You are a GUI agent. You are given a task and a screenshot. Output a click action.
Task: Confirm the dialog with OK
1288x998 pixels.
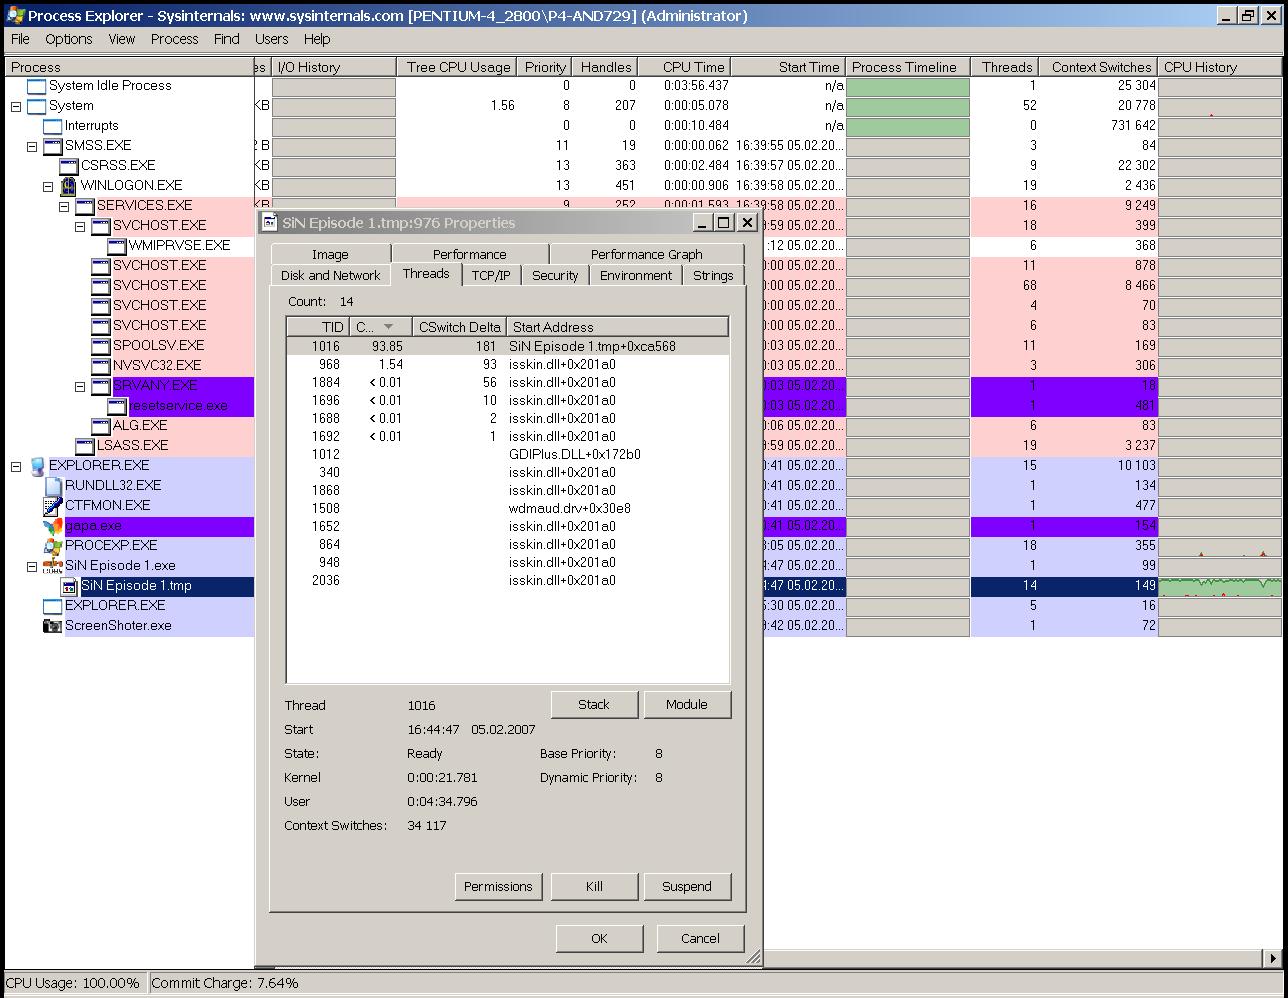click(599, 938)
